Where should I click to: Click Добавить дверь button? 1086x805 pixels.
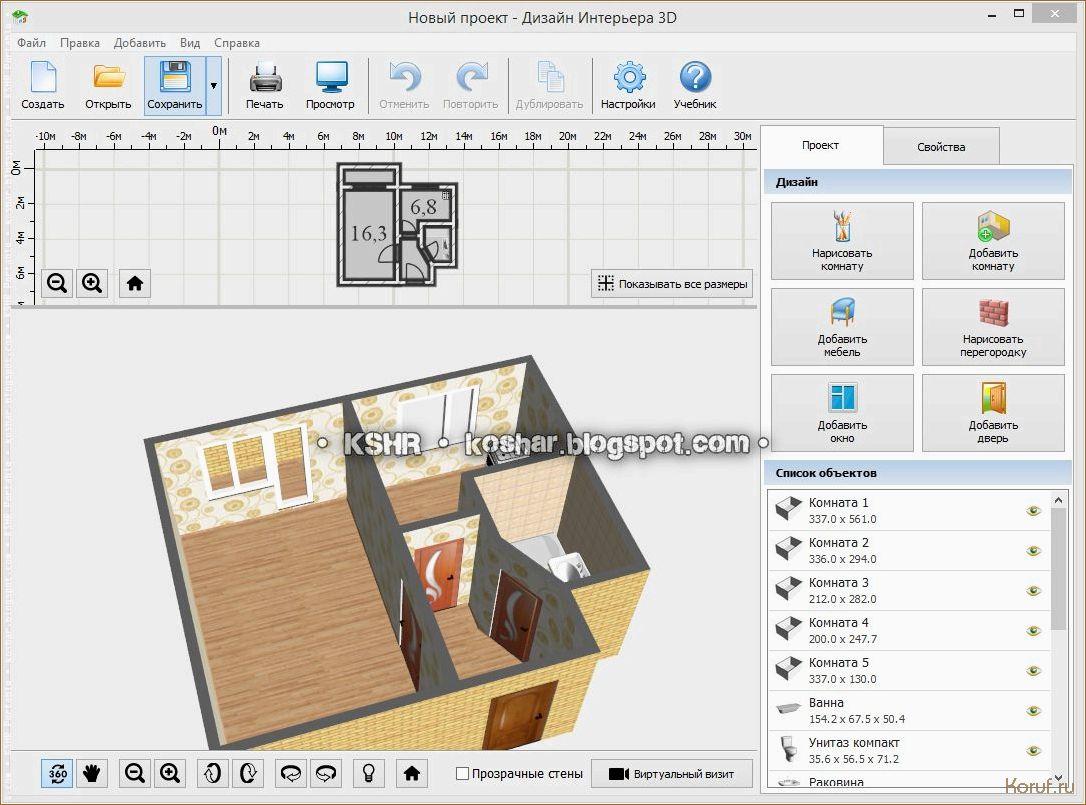[x=993, y=413]
